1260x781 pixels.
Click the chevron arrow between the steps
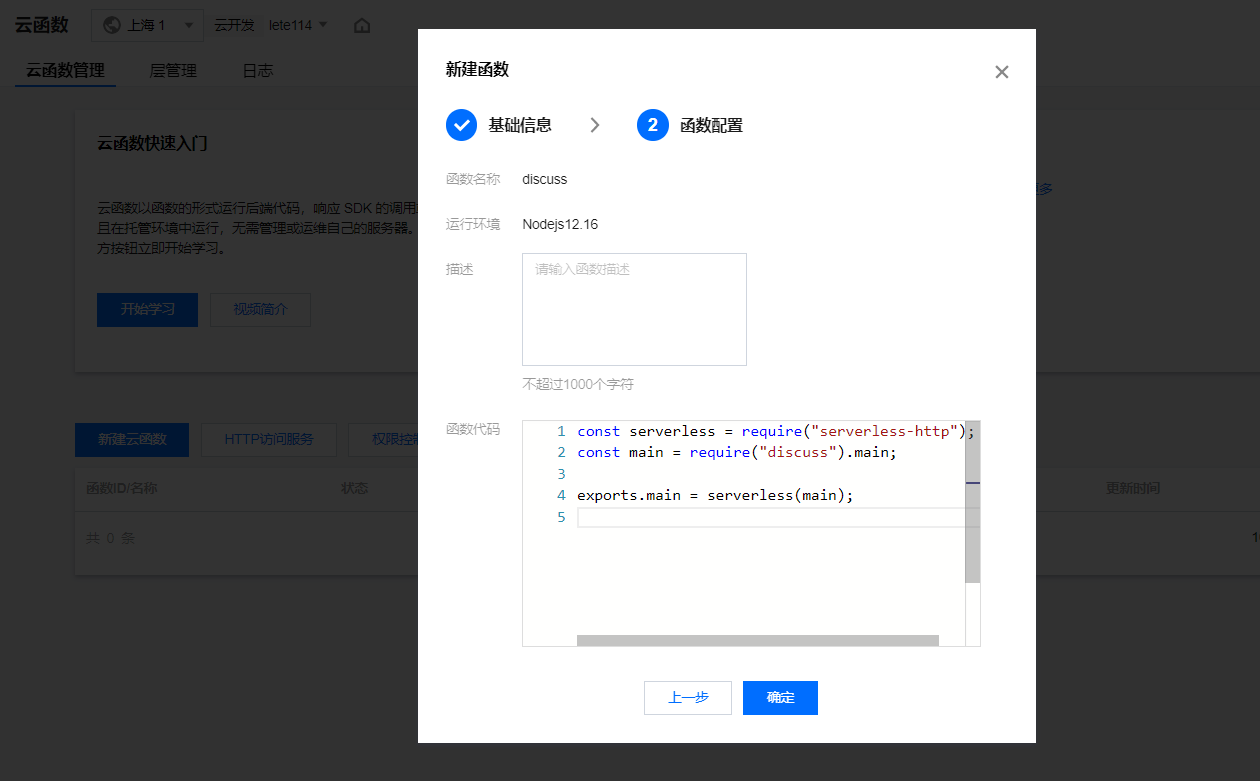click(595, 125)
